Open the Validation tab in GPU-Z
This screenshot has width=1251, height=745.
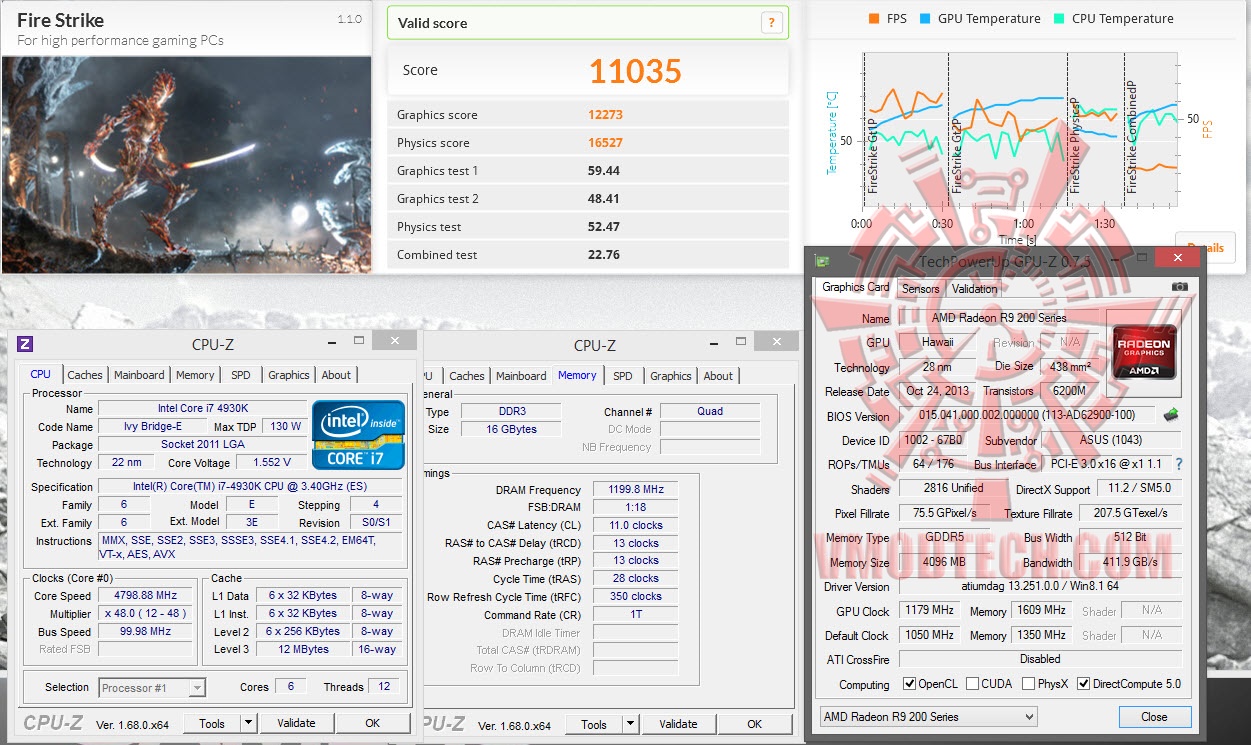pos(974,289)
